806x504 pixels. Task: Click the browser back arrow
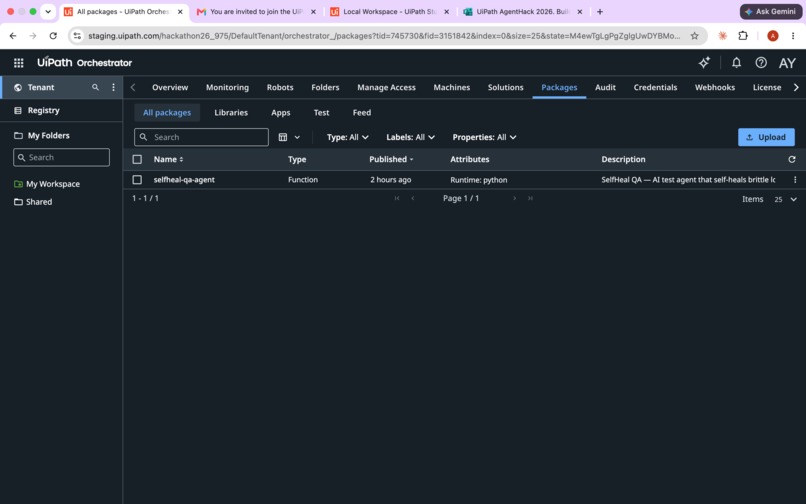coord(13,35)
